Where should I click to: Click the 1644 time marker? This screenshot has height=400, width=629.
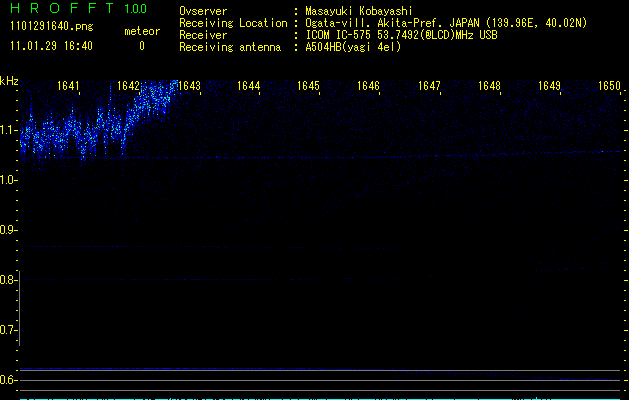coord(249,86)
